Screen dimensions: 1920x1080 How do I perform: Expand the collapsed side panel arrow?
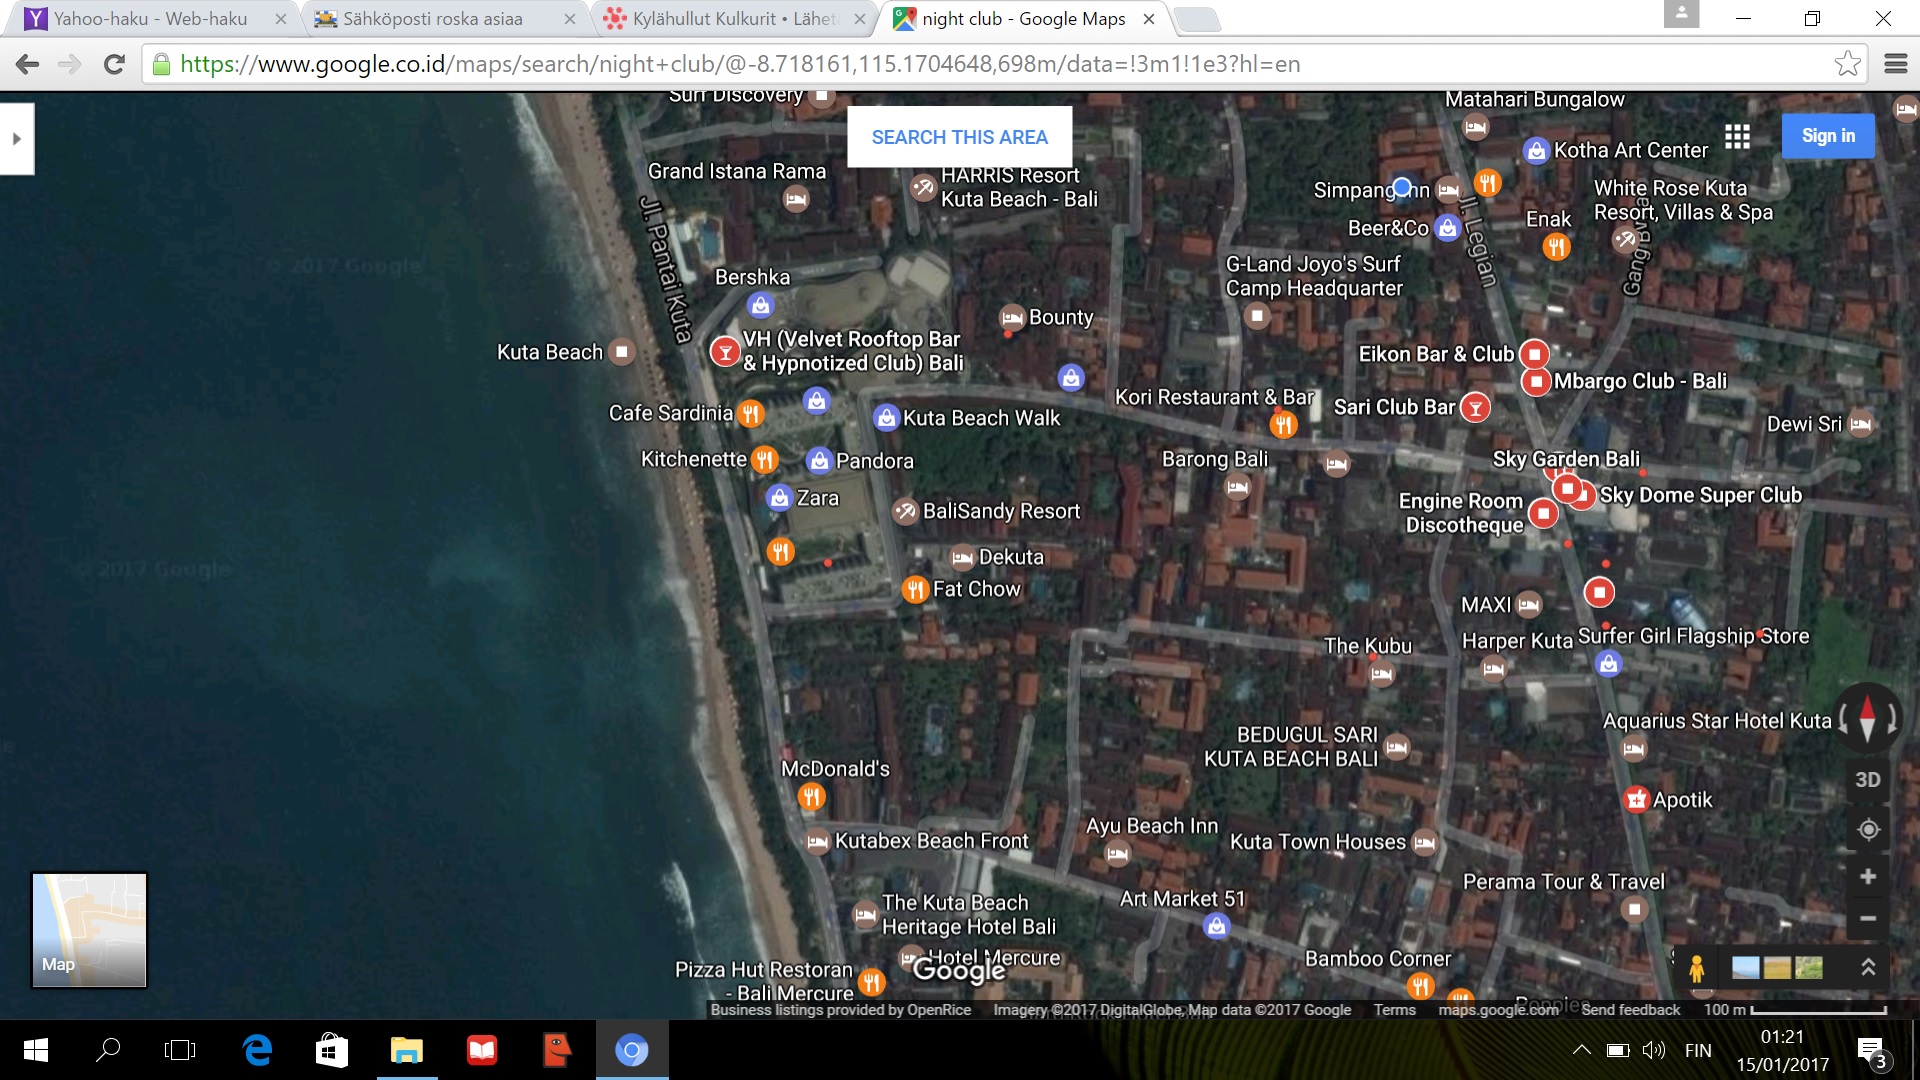(17, 139)
